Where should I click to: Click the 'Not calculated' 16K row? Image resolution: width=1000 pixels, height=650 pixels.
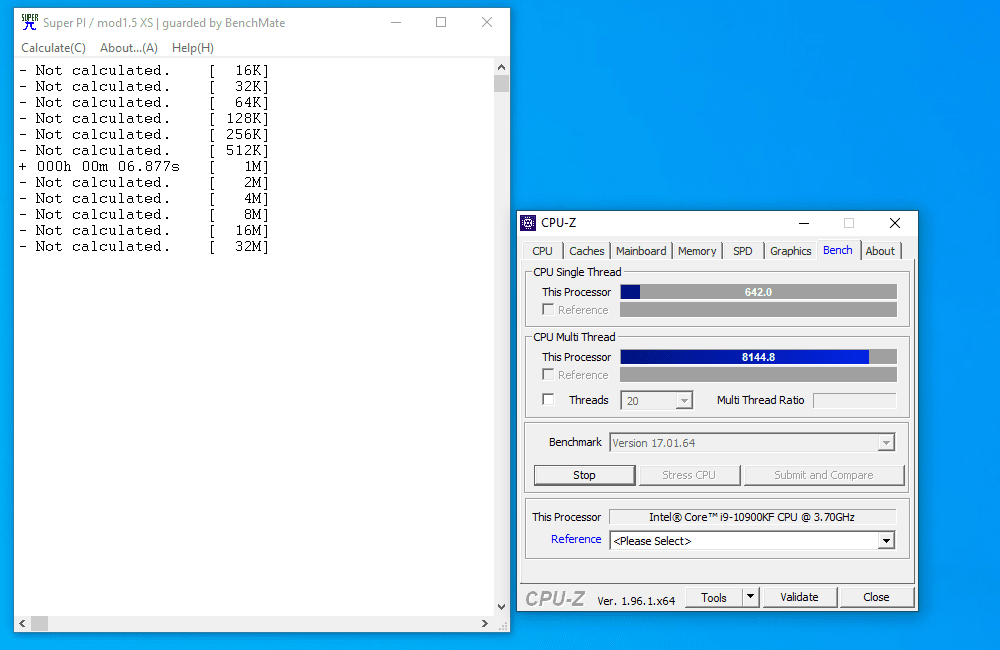[x=144, y=70]
